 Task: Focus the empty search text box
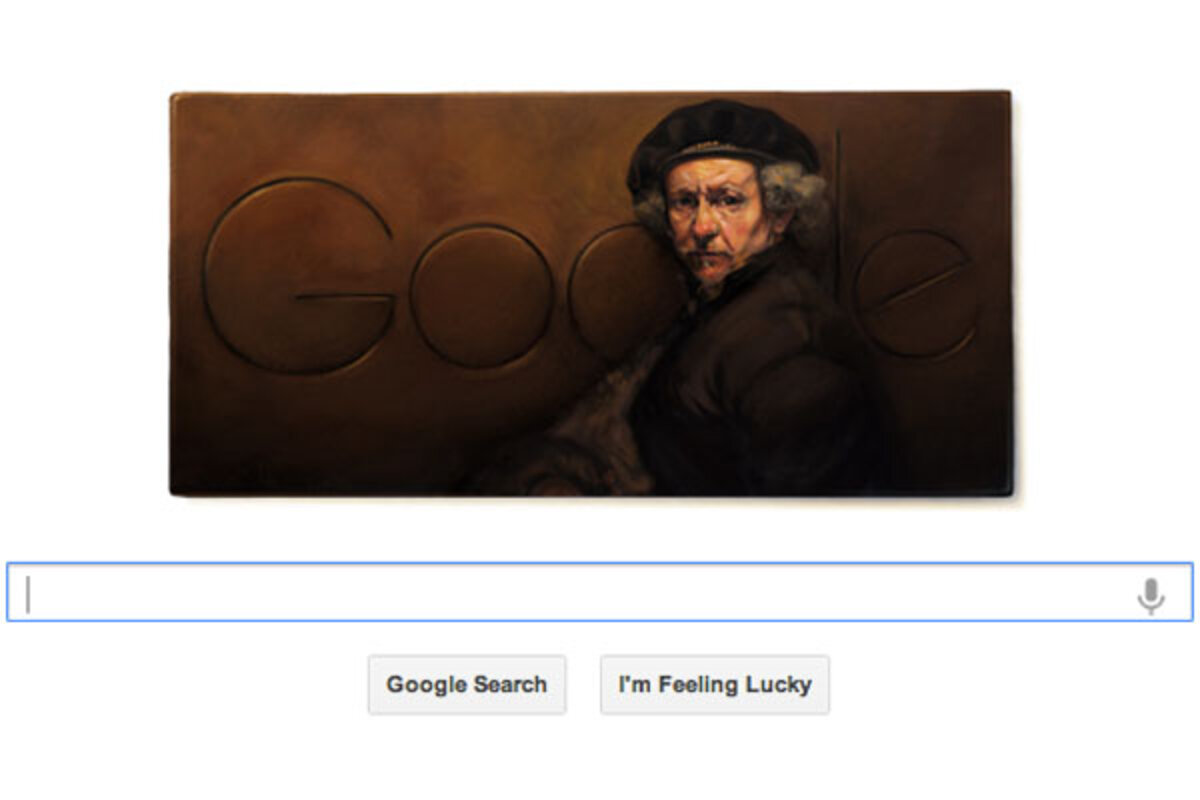click(600, 592)
